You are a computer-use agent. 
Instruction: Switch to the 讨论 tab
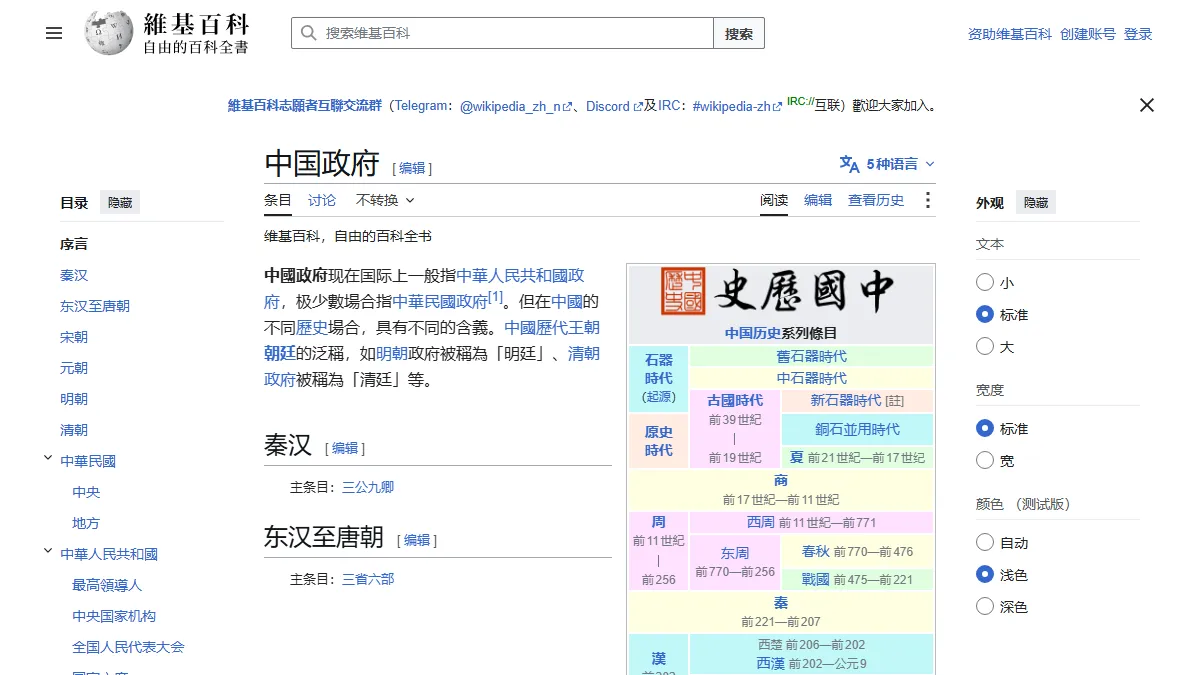click(322, 200)
